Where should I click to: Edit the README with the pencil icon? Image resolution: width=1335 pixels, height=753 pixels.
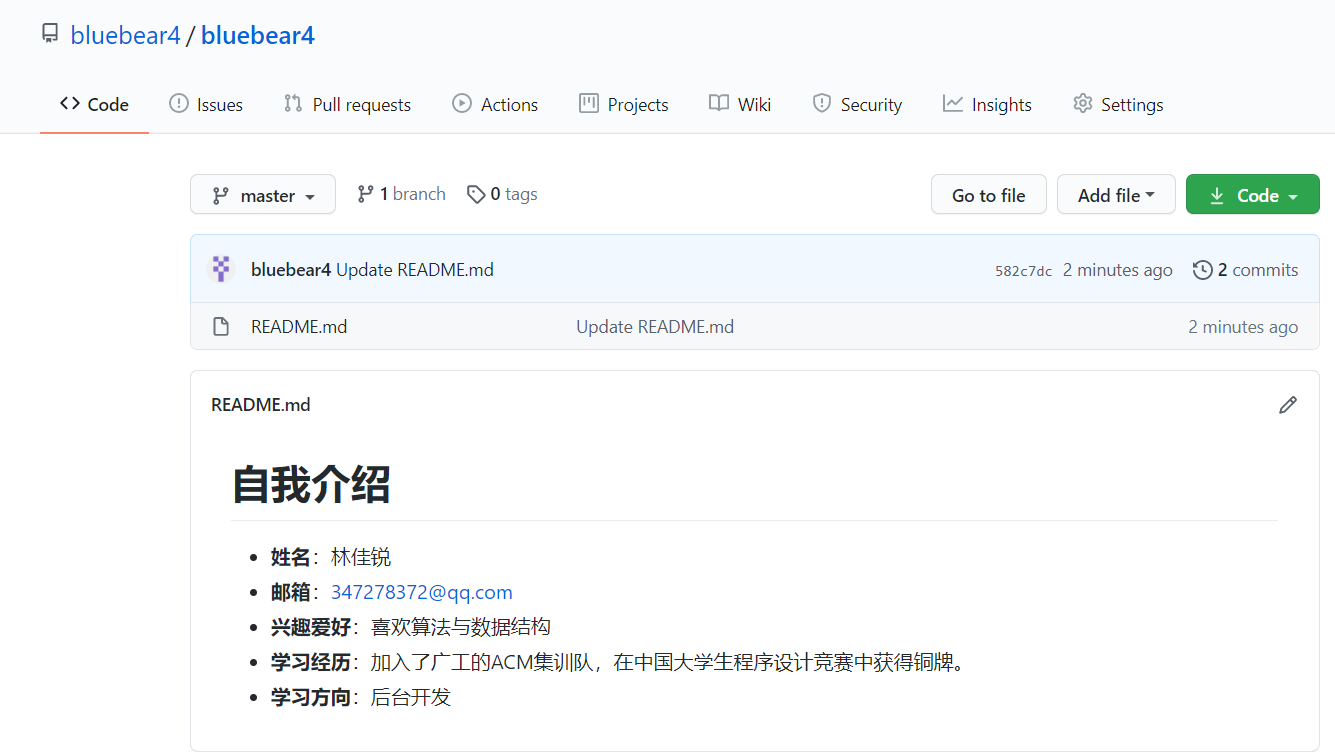pos(1288,405)
